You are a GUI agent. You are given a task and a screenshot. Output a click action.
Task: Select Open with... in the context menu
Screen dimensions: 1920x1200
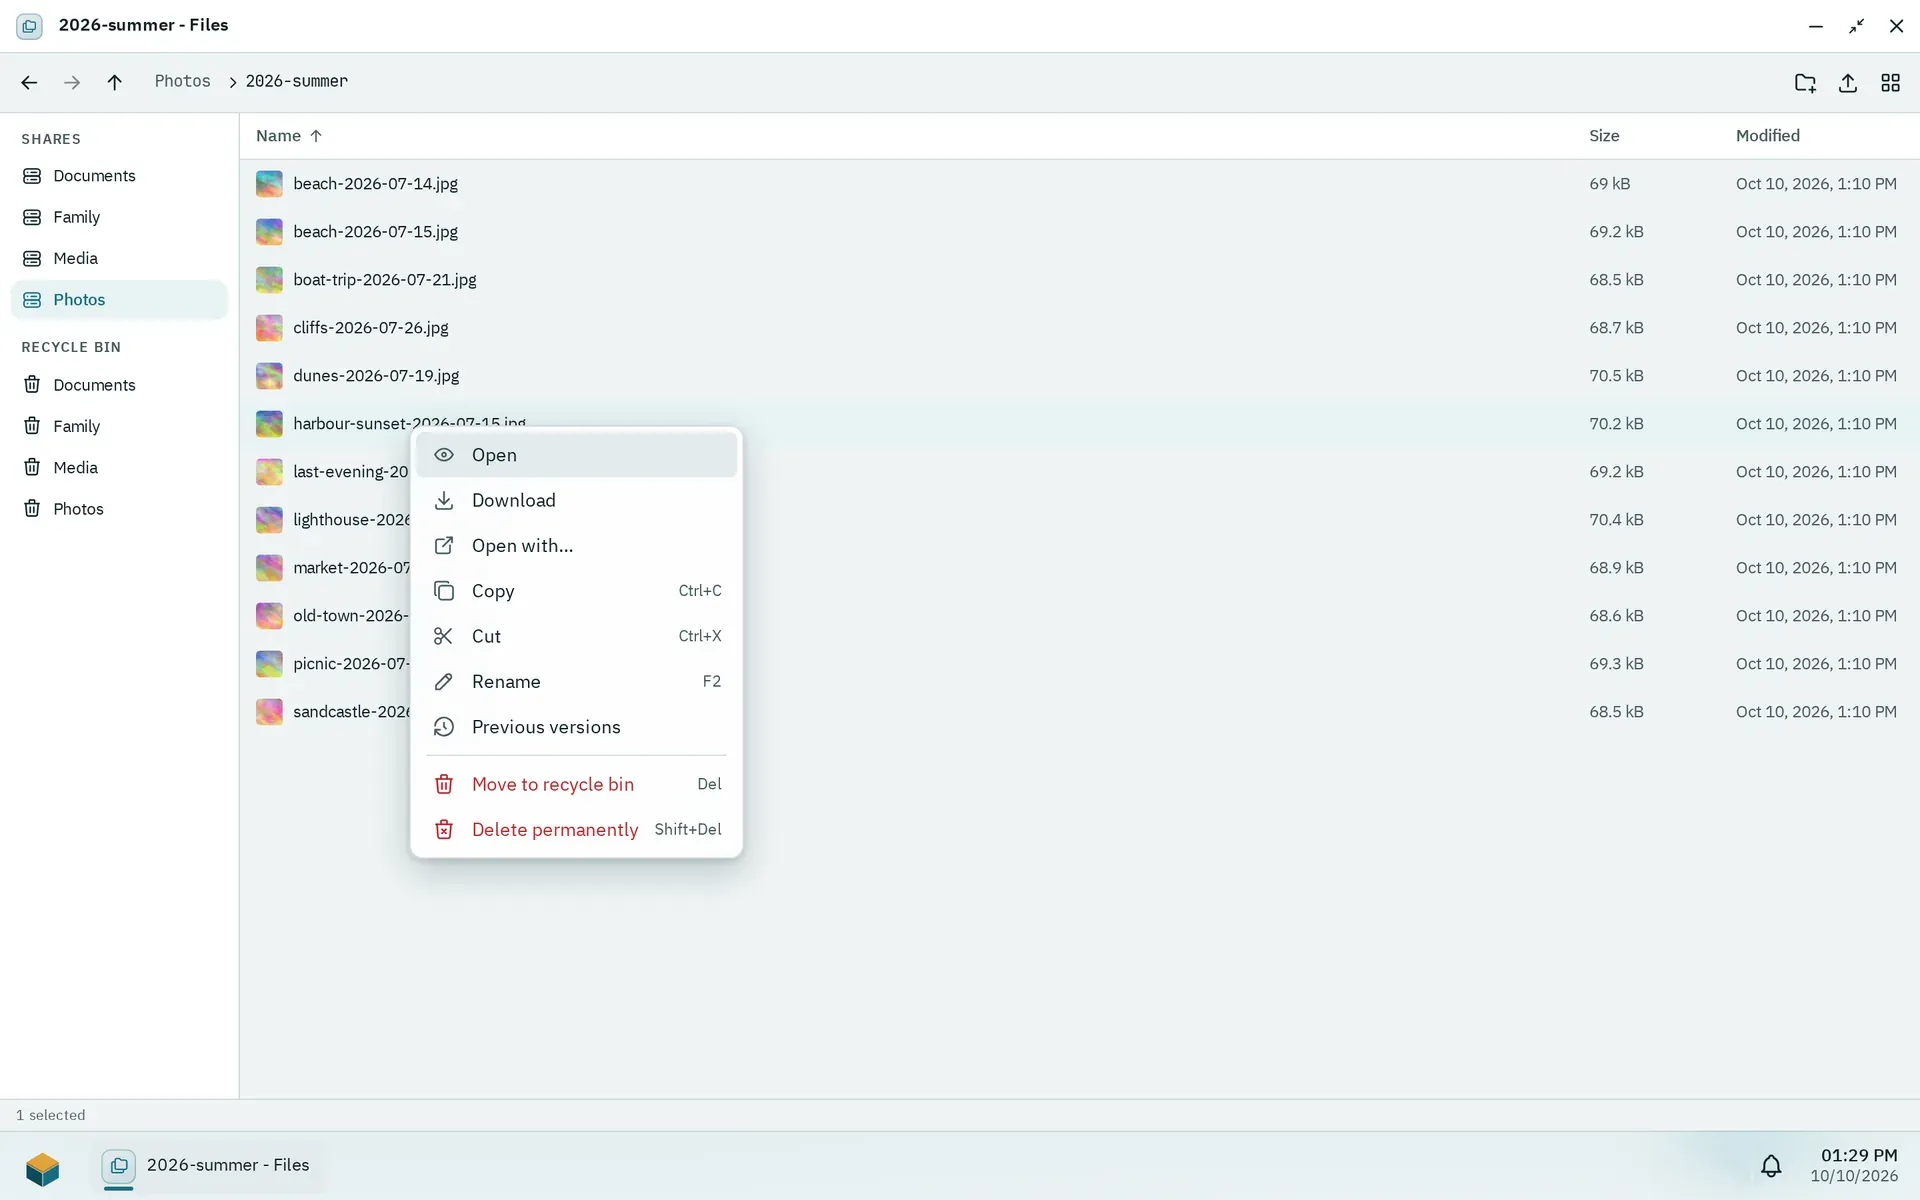(x=576, y=546)
